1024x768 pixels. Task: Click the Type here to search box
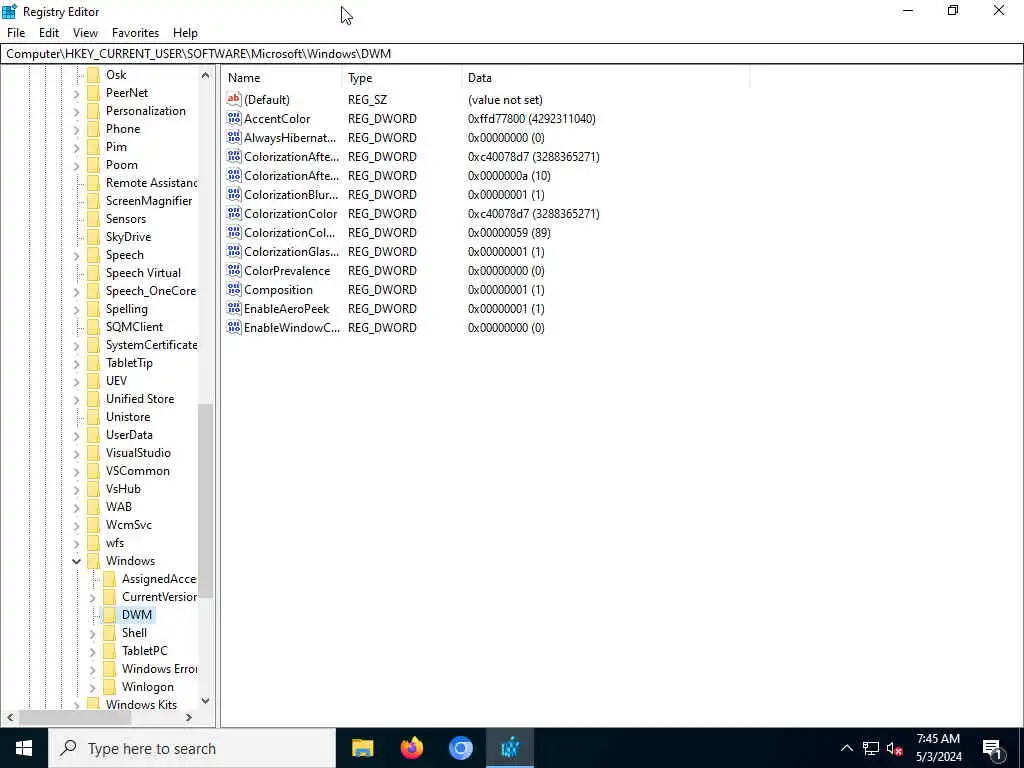192,748
